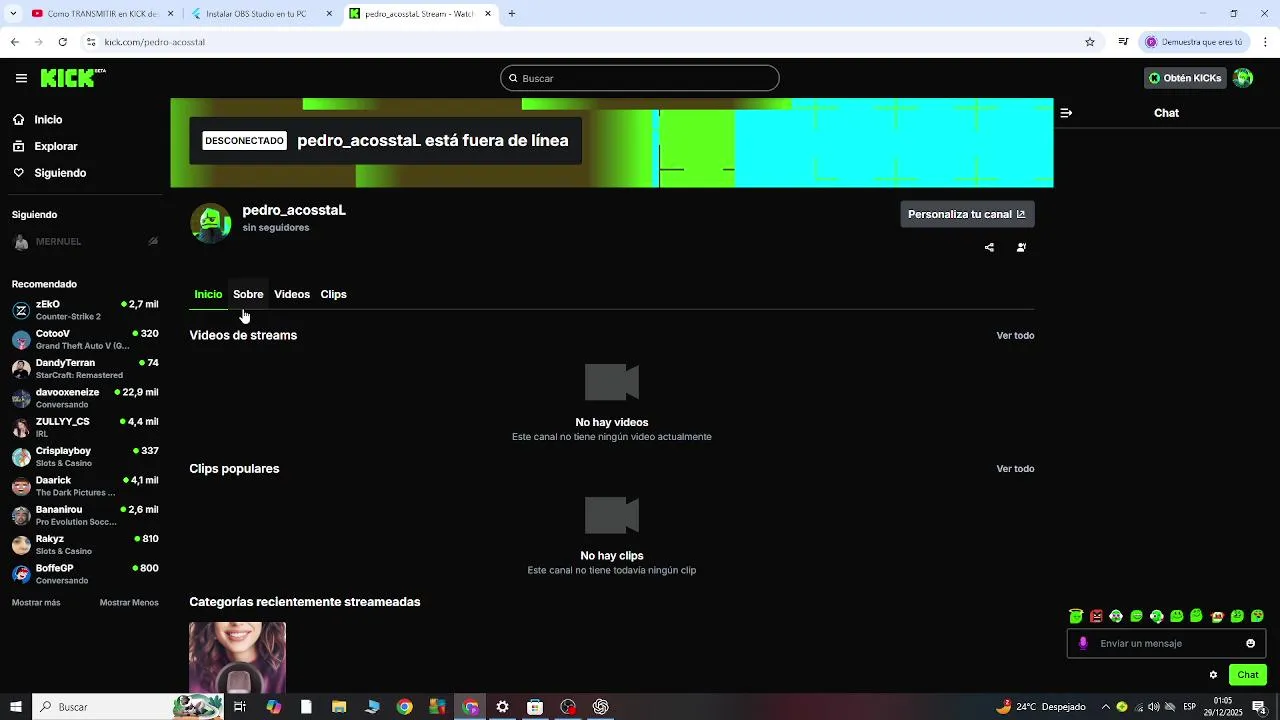Insert the headset gamer emote

(1116, 616)
